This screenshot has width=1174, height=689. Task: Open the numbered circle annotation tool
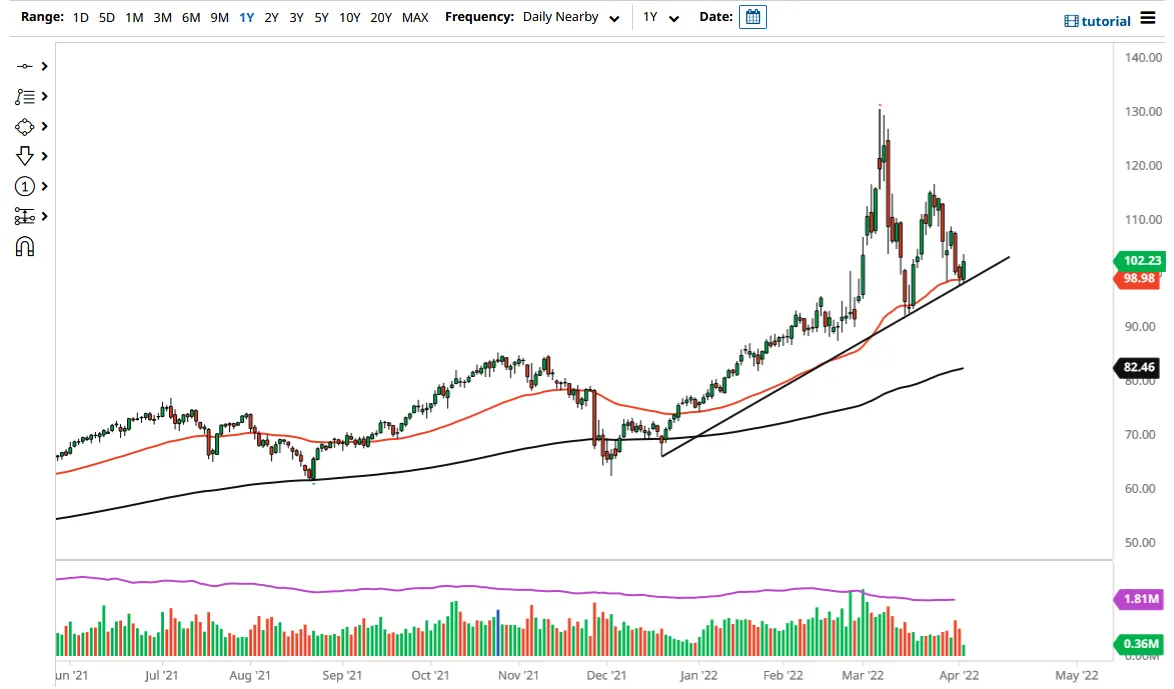point(25,186)
